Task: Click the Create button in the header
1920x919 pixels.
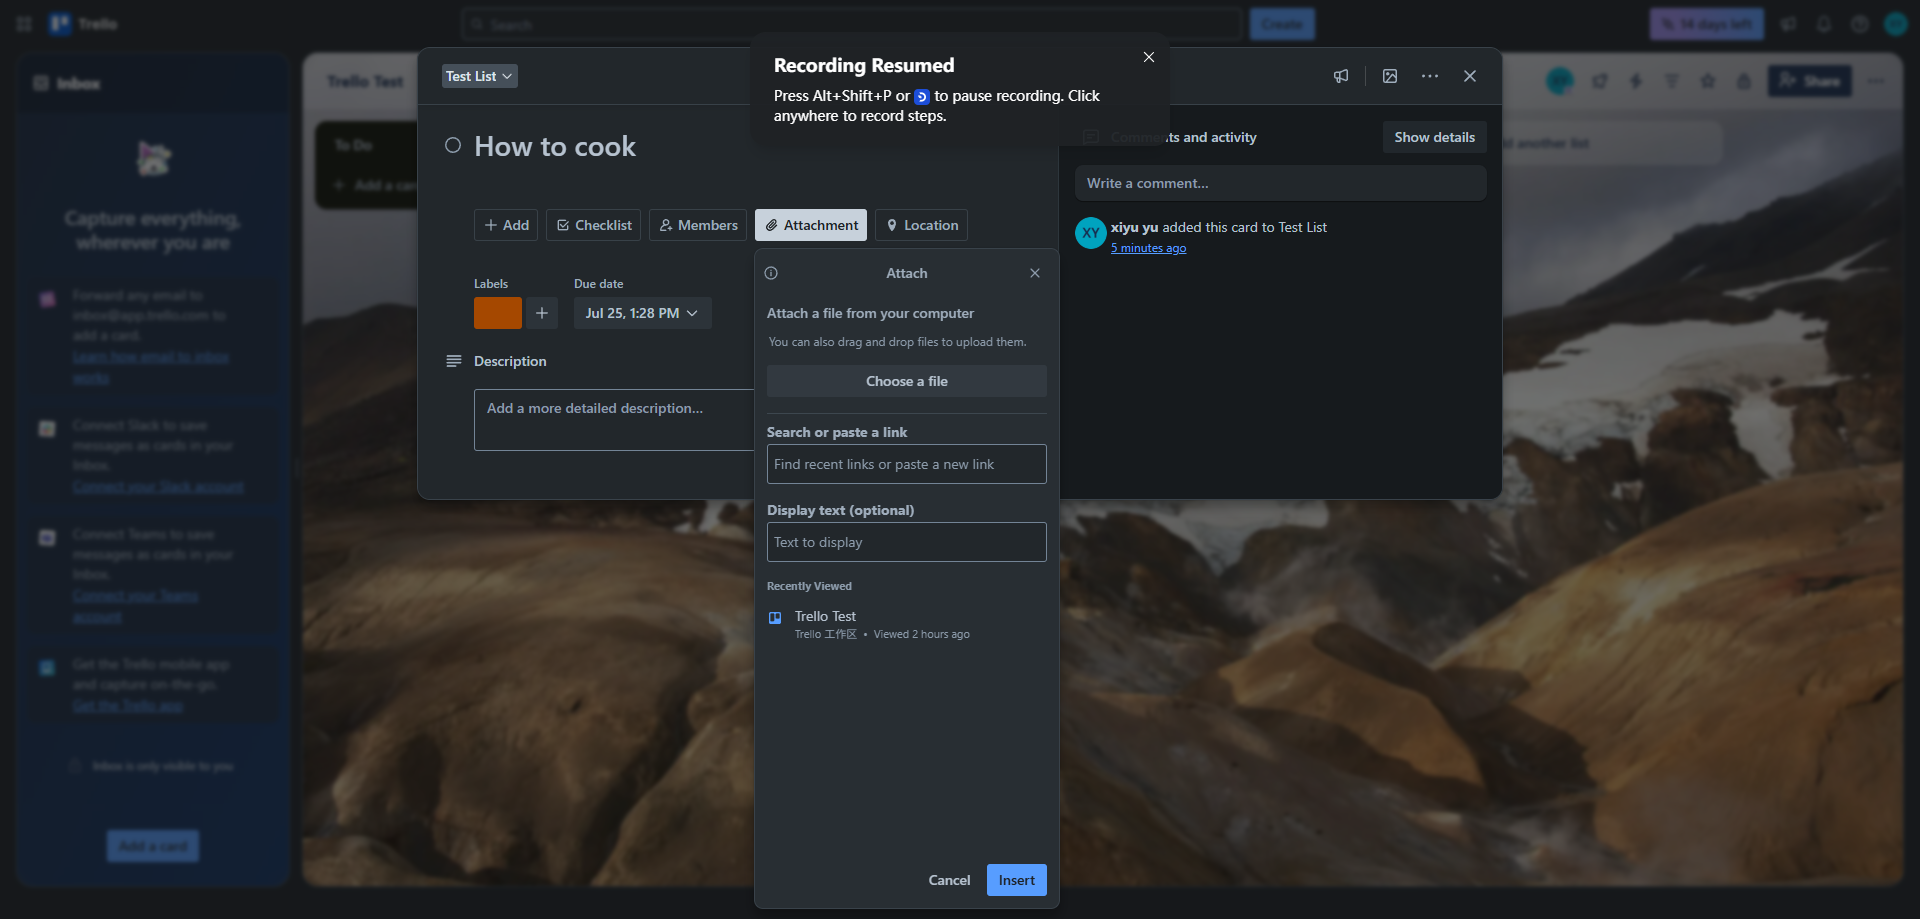Action: pyautogui.click(x=1282, y=24)
